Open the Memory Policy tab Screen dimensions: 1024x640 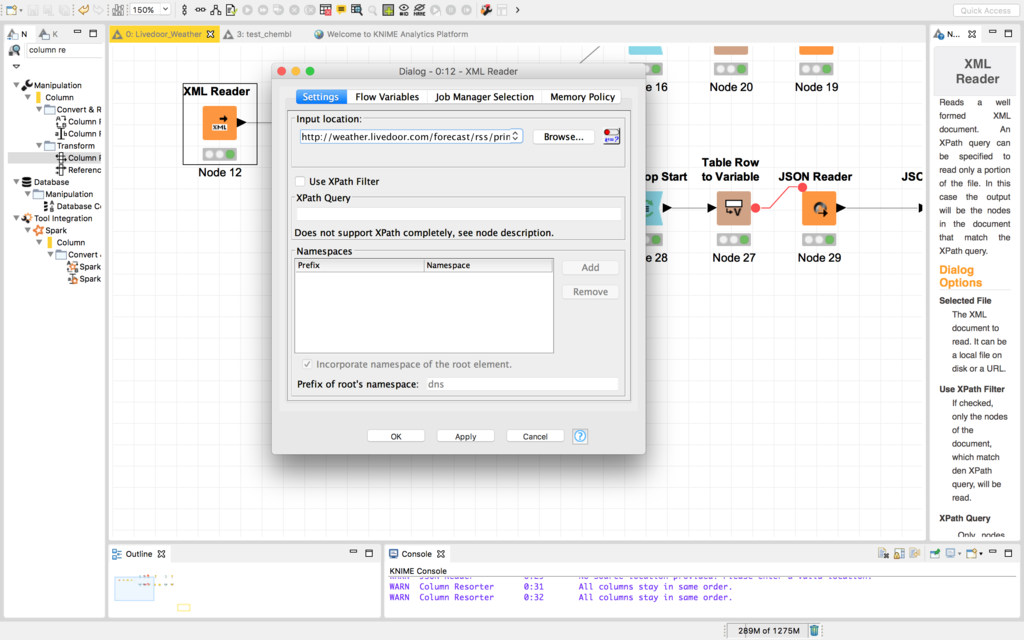point(583,97)
